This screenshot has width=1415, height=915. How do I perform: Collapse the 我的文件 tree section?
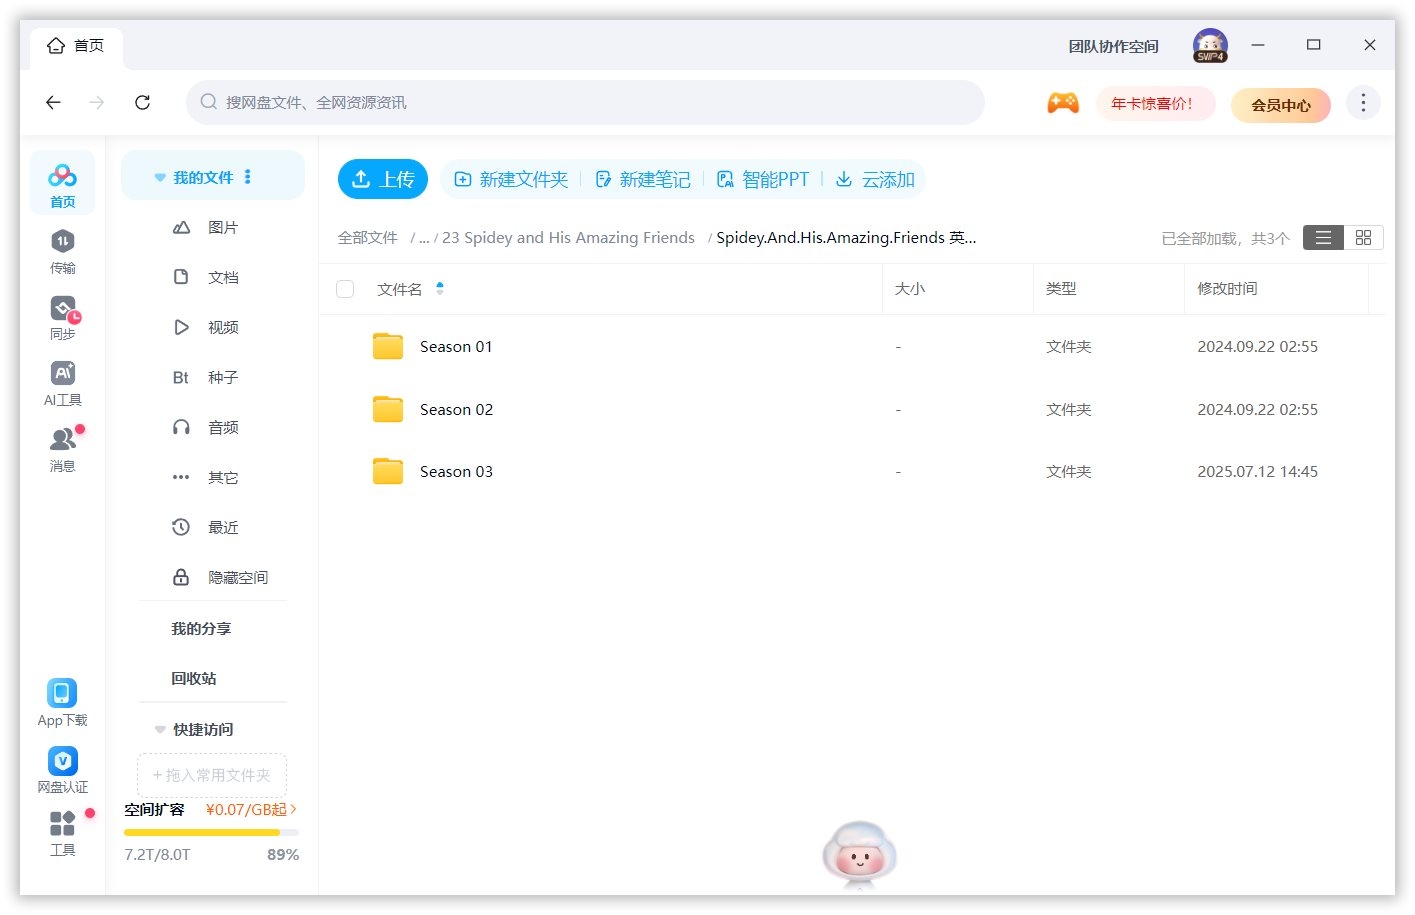160,178
